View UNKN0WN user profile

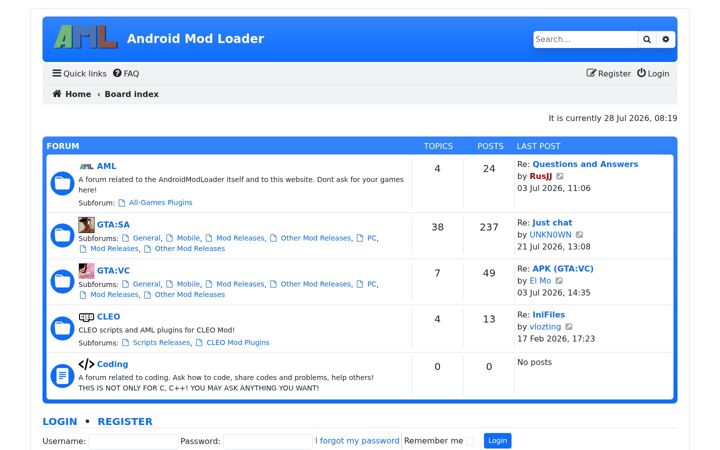click(x=550, y=235)
